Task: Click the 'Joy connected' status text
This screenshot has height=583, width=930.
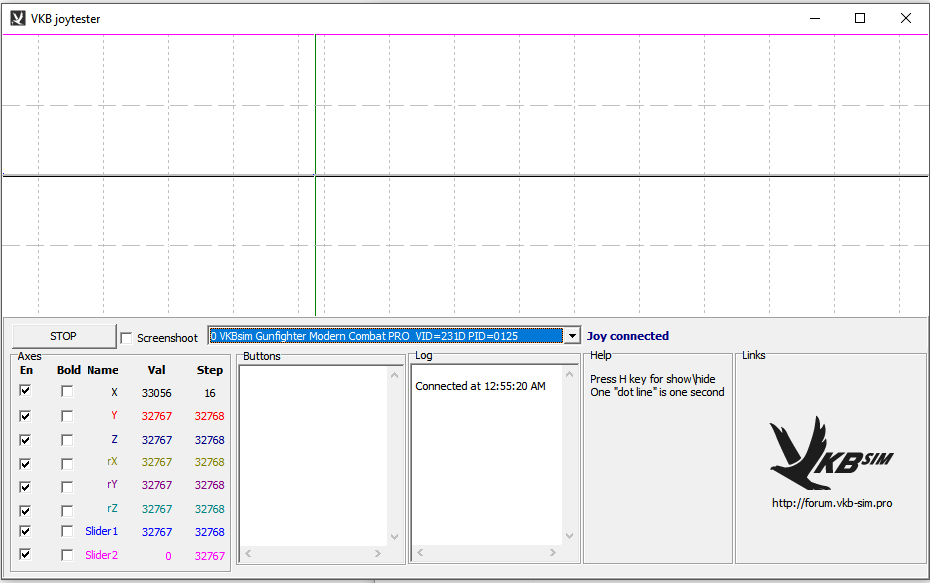Action: coord(628,336)
